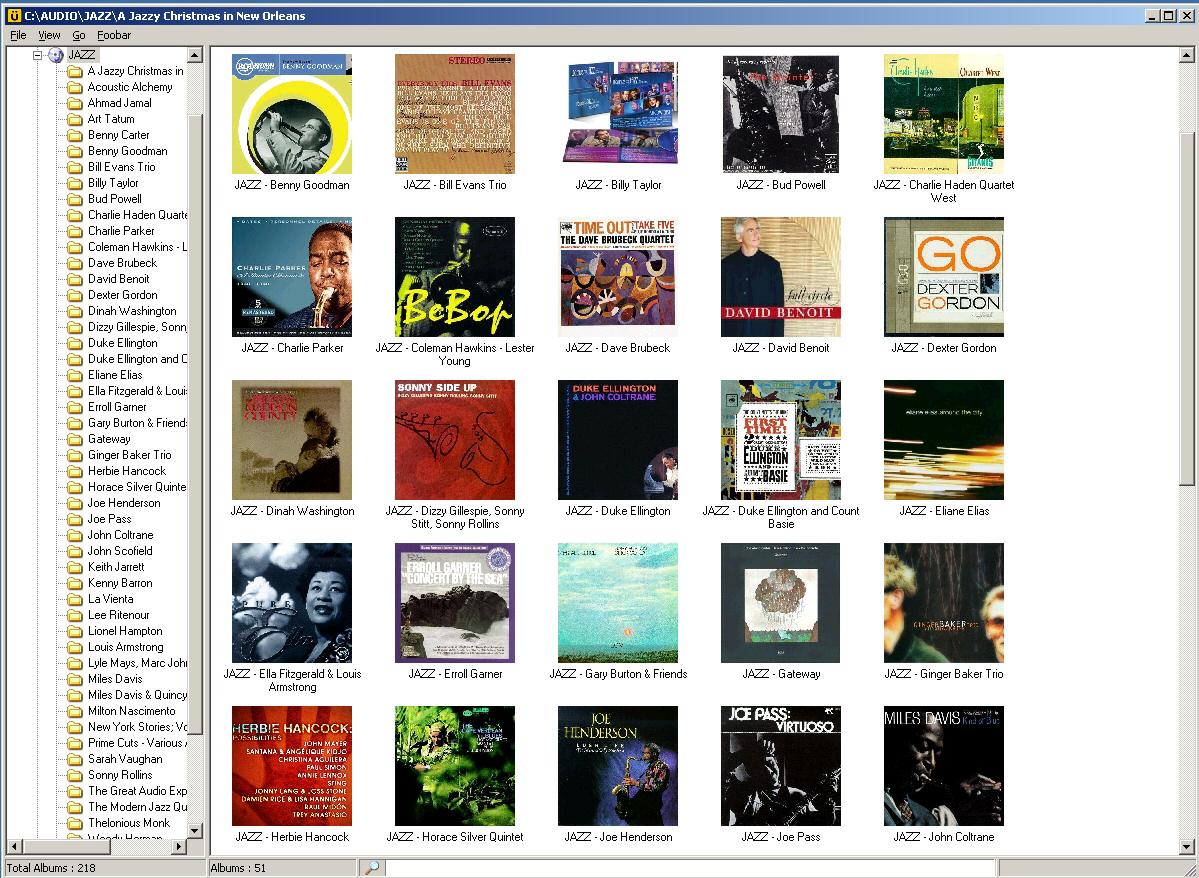The width and height of the screenshot is (1199, 878).
Task: Focus the search input field
Action: click(690, 867)
